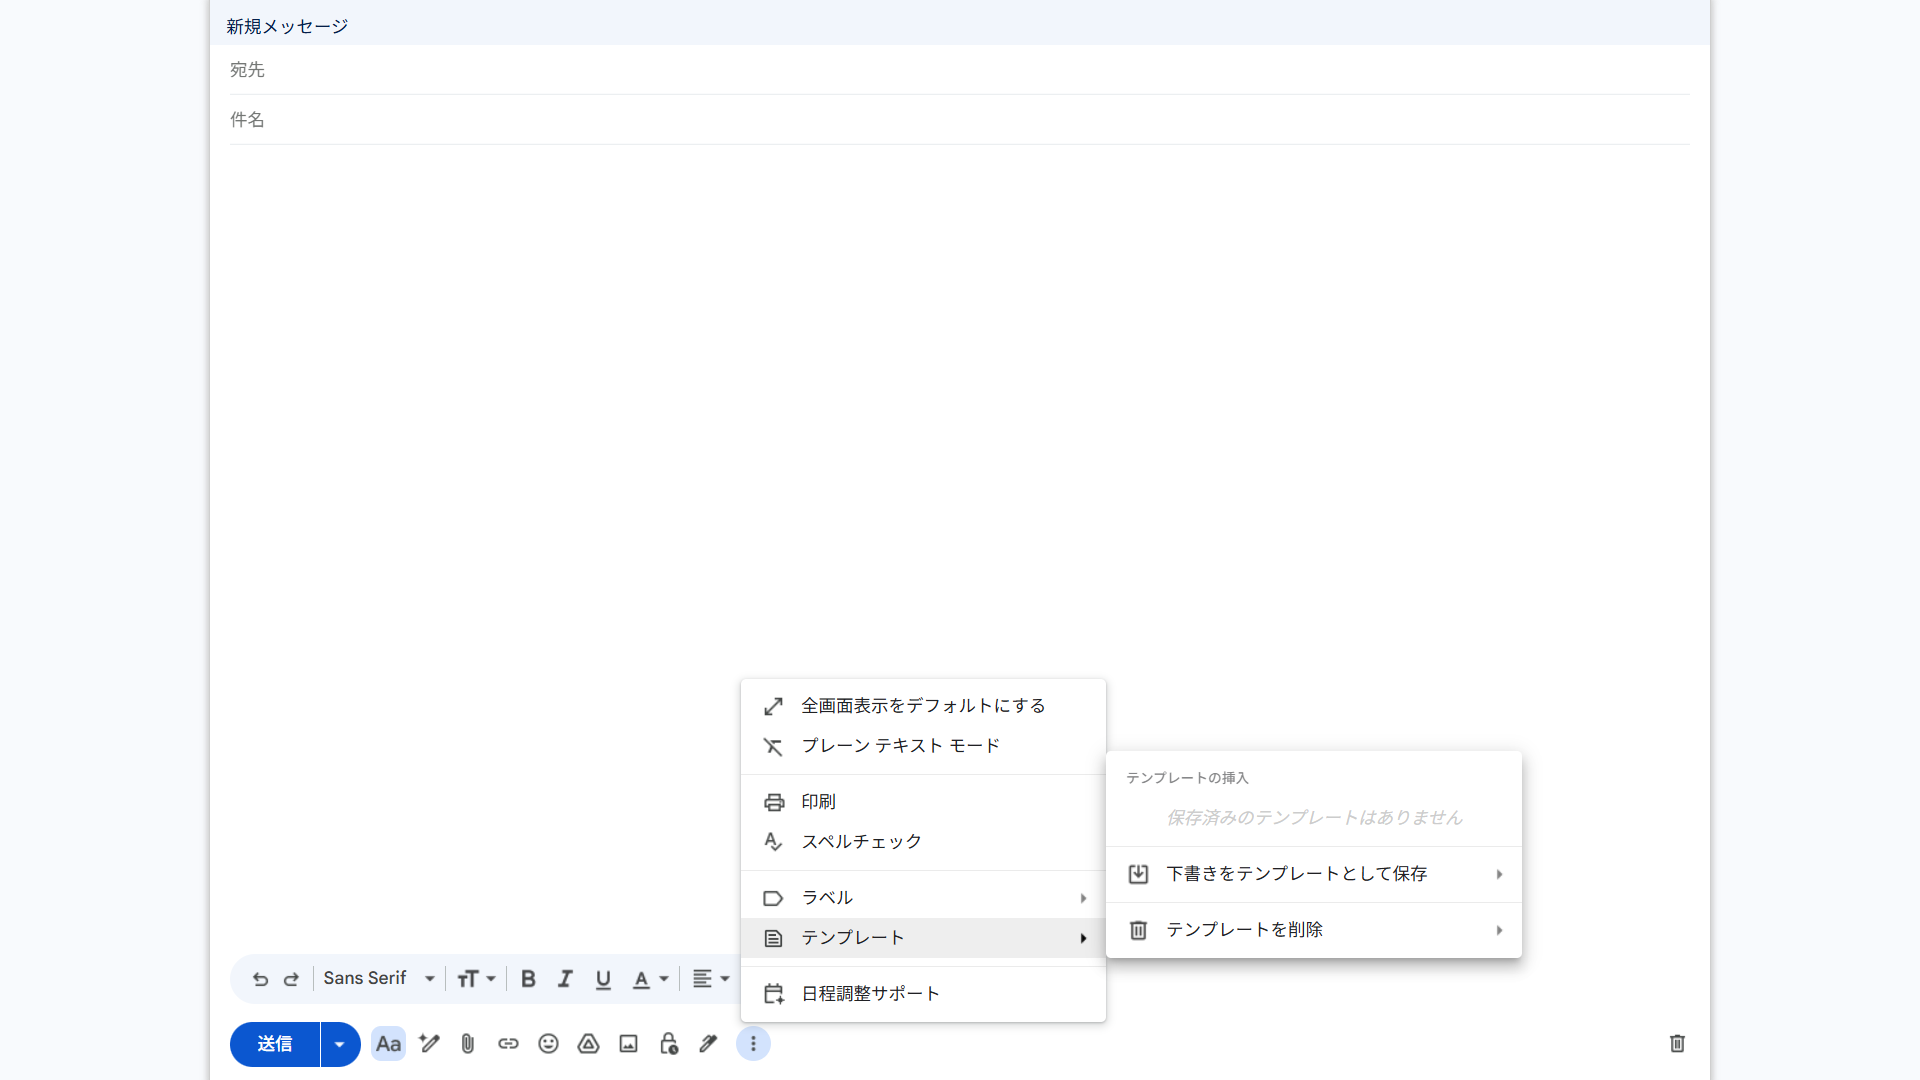Select 印刷 from the menu
This screenshot has height=1080, width=1920.
(923, 802)
